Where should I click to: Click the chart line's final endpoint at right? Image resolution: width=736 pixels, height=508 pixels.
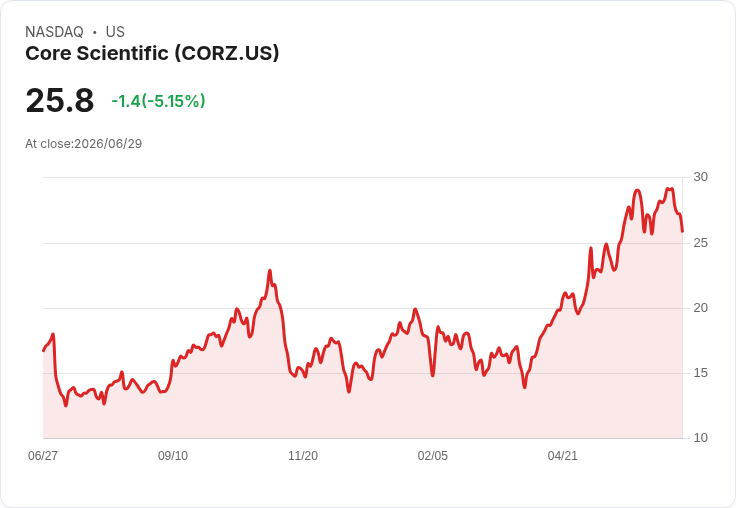pos(682,231)
